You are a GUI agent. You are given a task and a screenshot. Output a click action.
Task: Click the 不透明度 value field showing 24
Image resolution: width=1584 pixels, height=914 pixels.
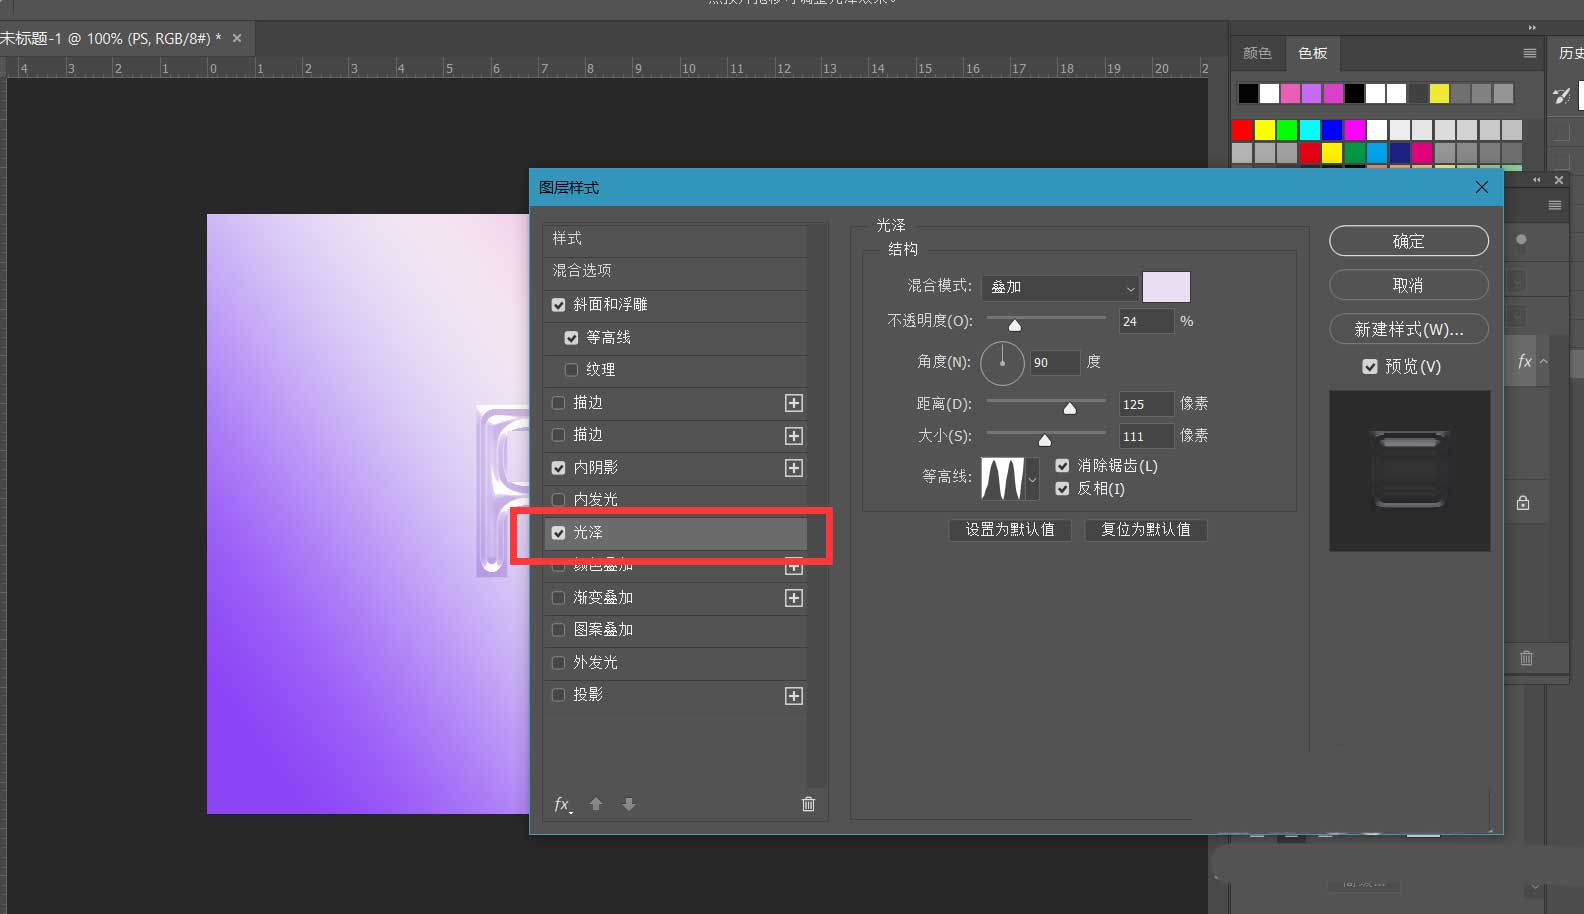tap(1146, 321)
